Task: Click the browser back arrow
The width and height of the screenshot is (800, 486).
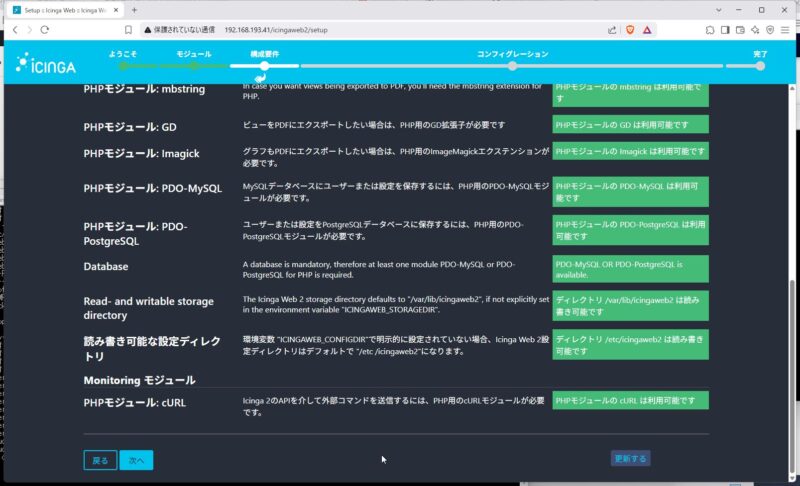Action: (15, 30)
